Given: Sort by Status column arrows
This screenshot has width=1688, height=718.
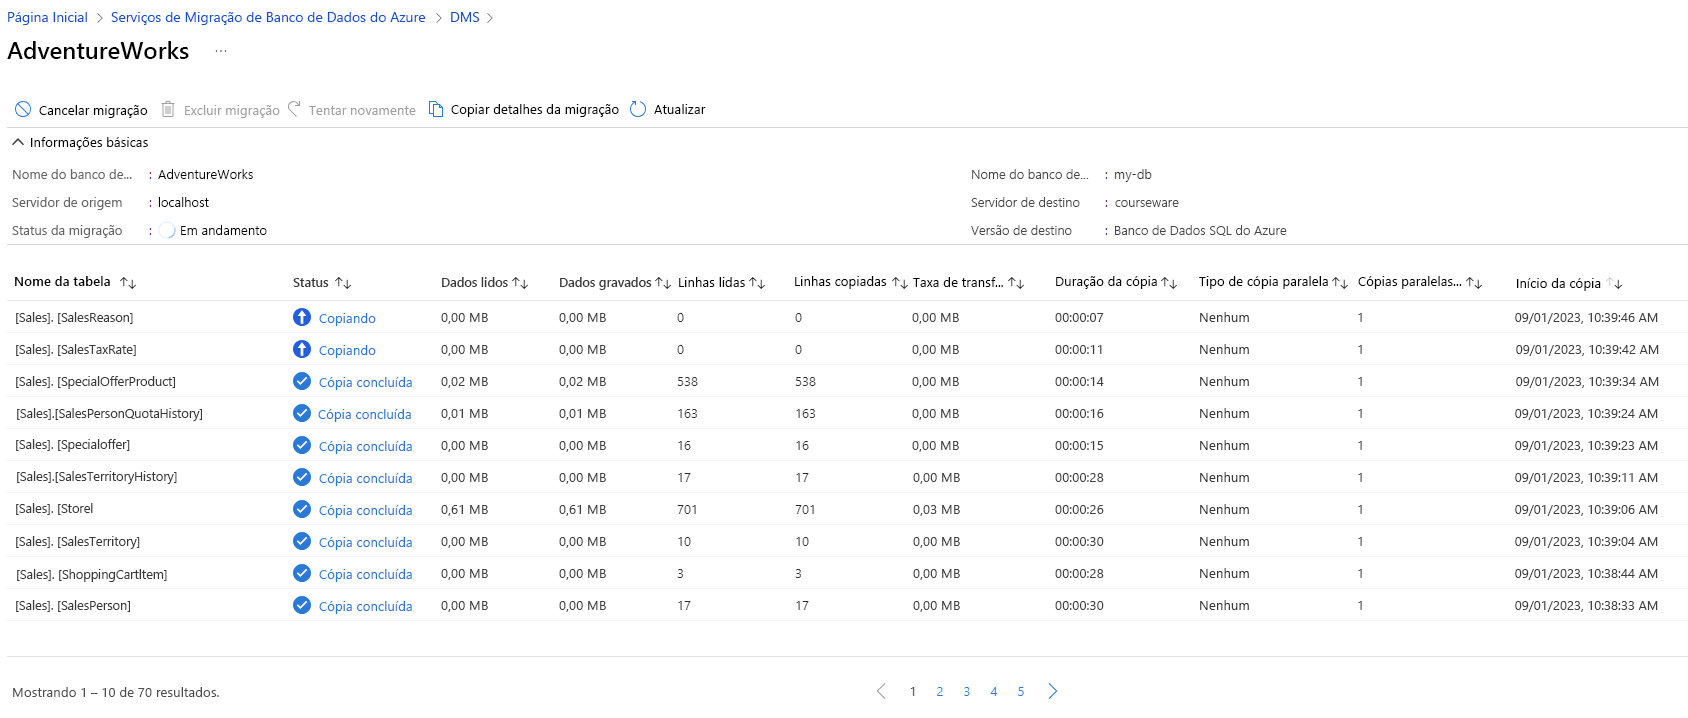Looking at the screenshot, I should click(x=343, y=283).
